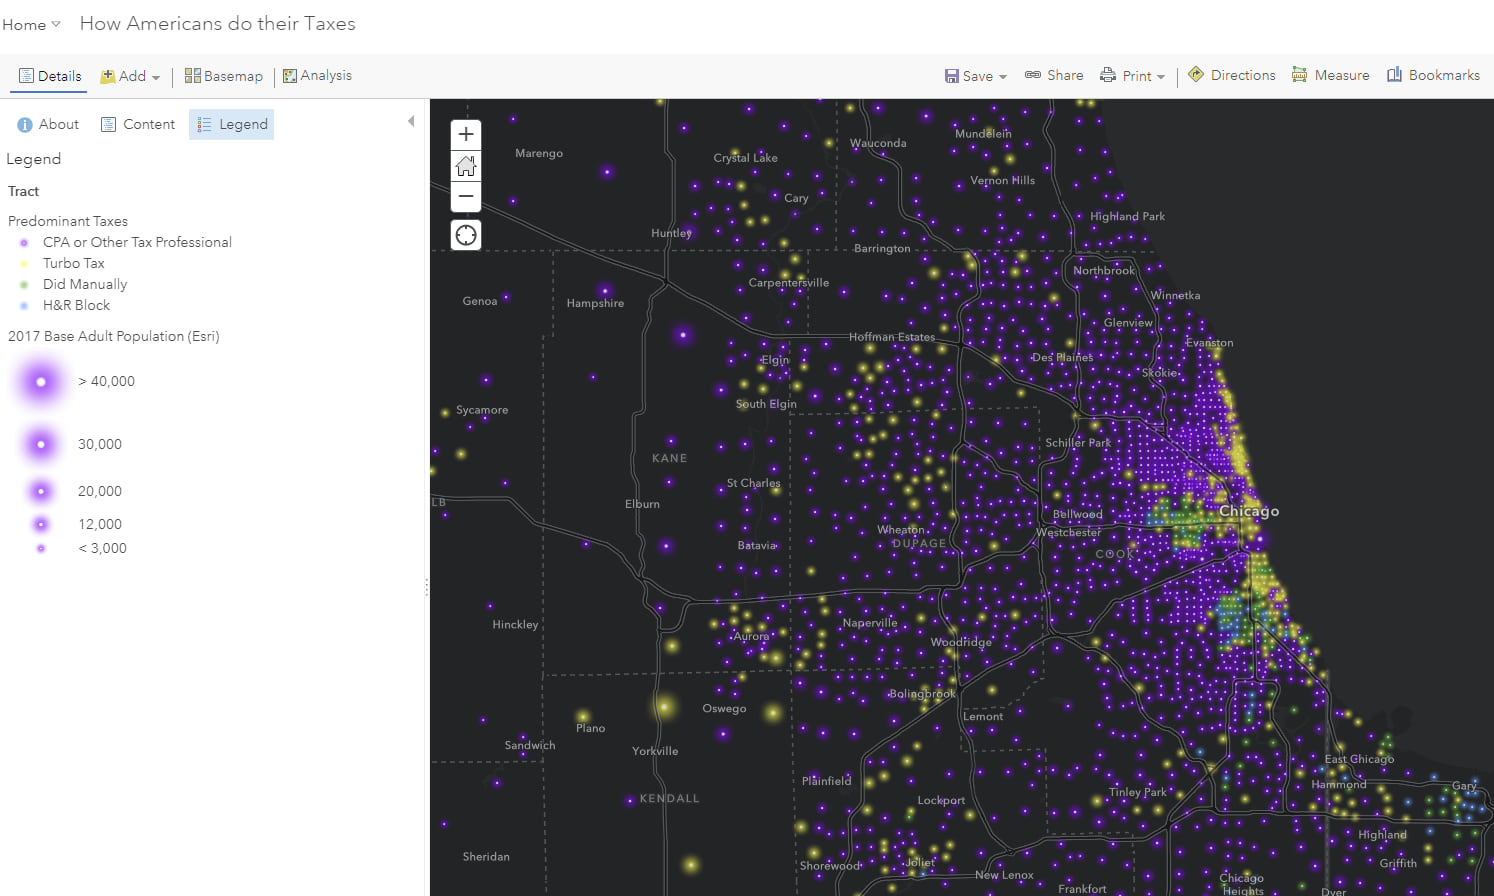
Task: Select the Legend panel toggle
Action: pos(231,123)
